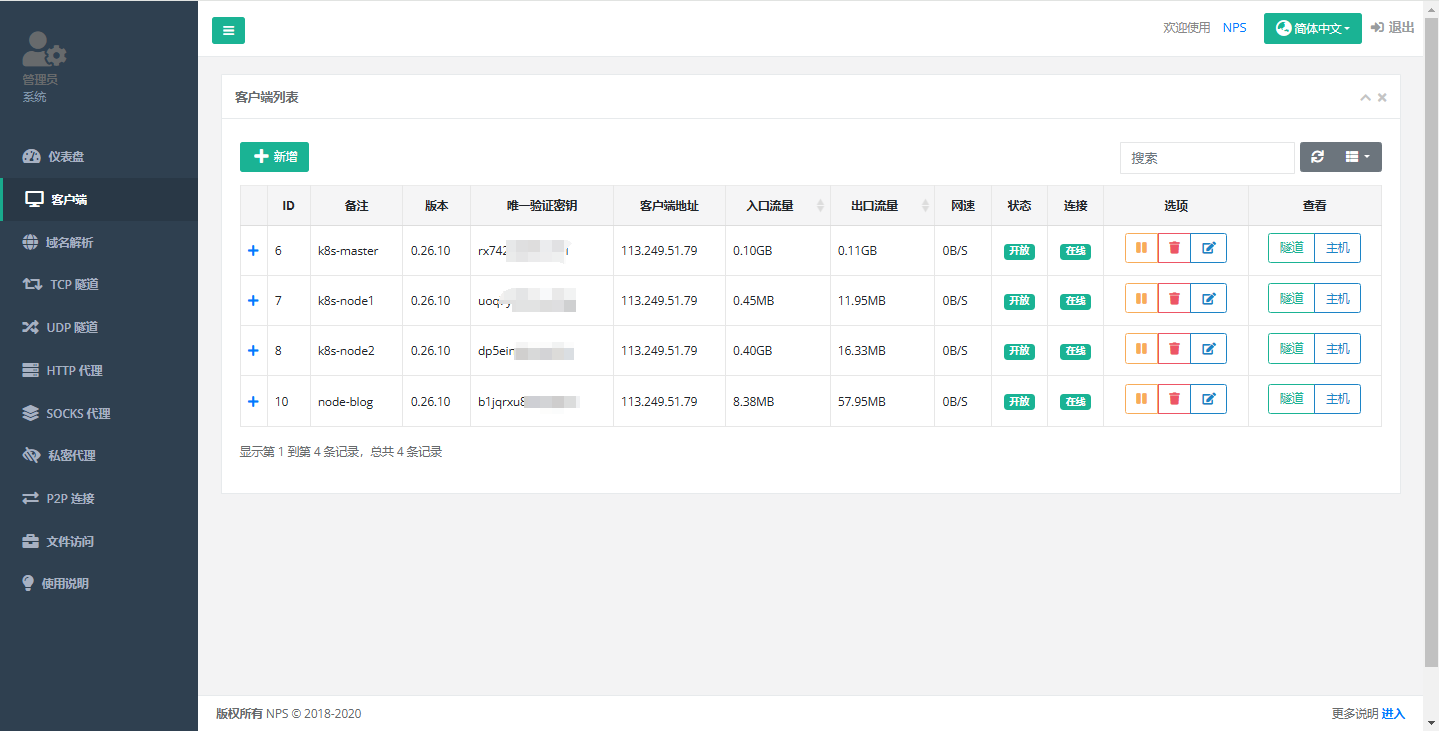Go to 域名解析 in sidebar
Image resolution: width=1439 pixels, height=731 pixels.
(69, 242)
